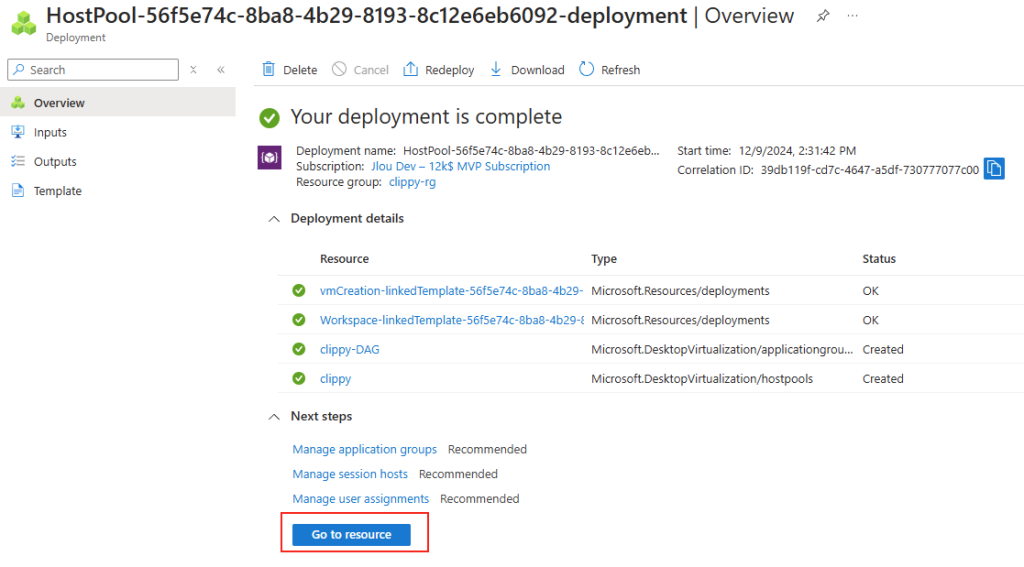Open the more options ellipsis in title
The width and height of the screenshot is (1024, 567).
coord(852,16)
